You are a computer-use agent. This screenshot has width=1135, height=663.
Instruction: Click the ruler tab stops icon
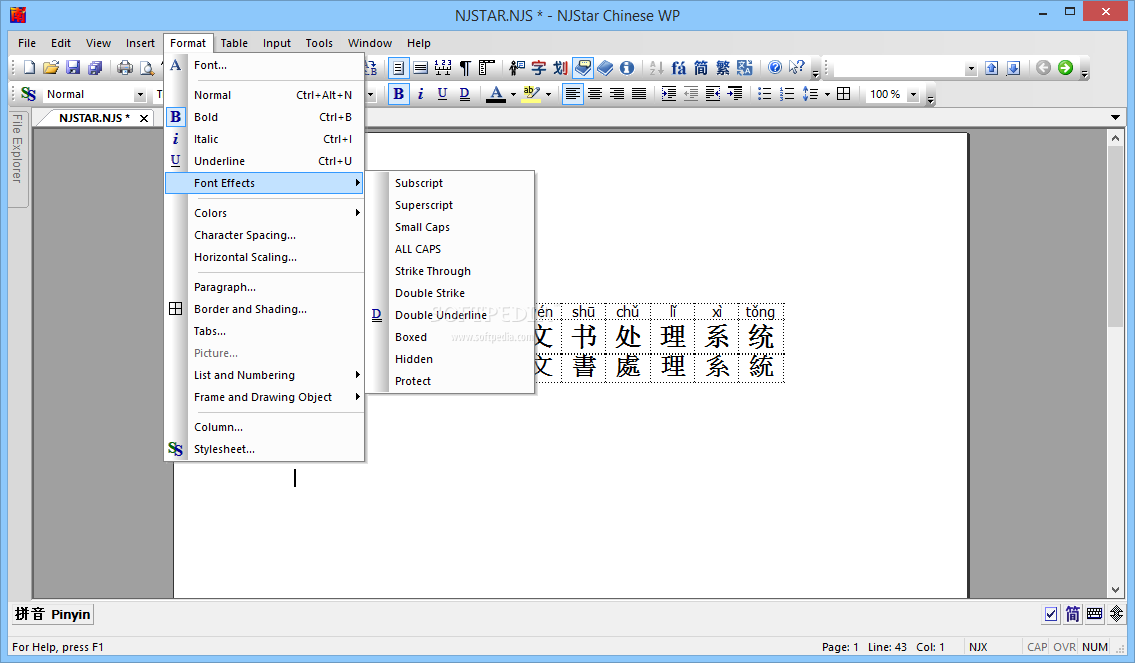tap(486, 68)
